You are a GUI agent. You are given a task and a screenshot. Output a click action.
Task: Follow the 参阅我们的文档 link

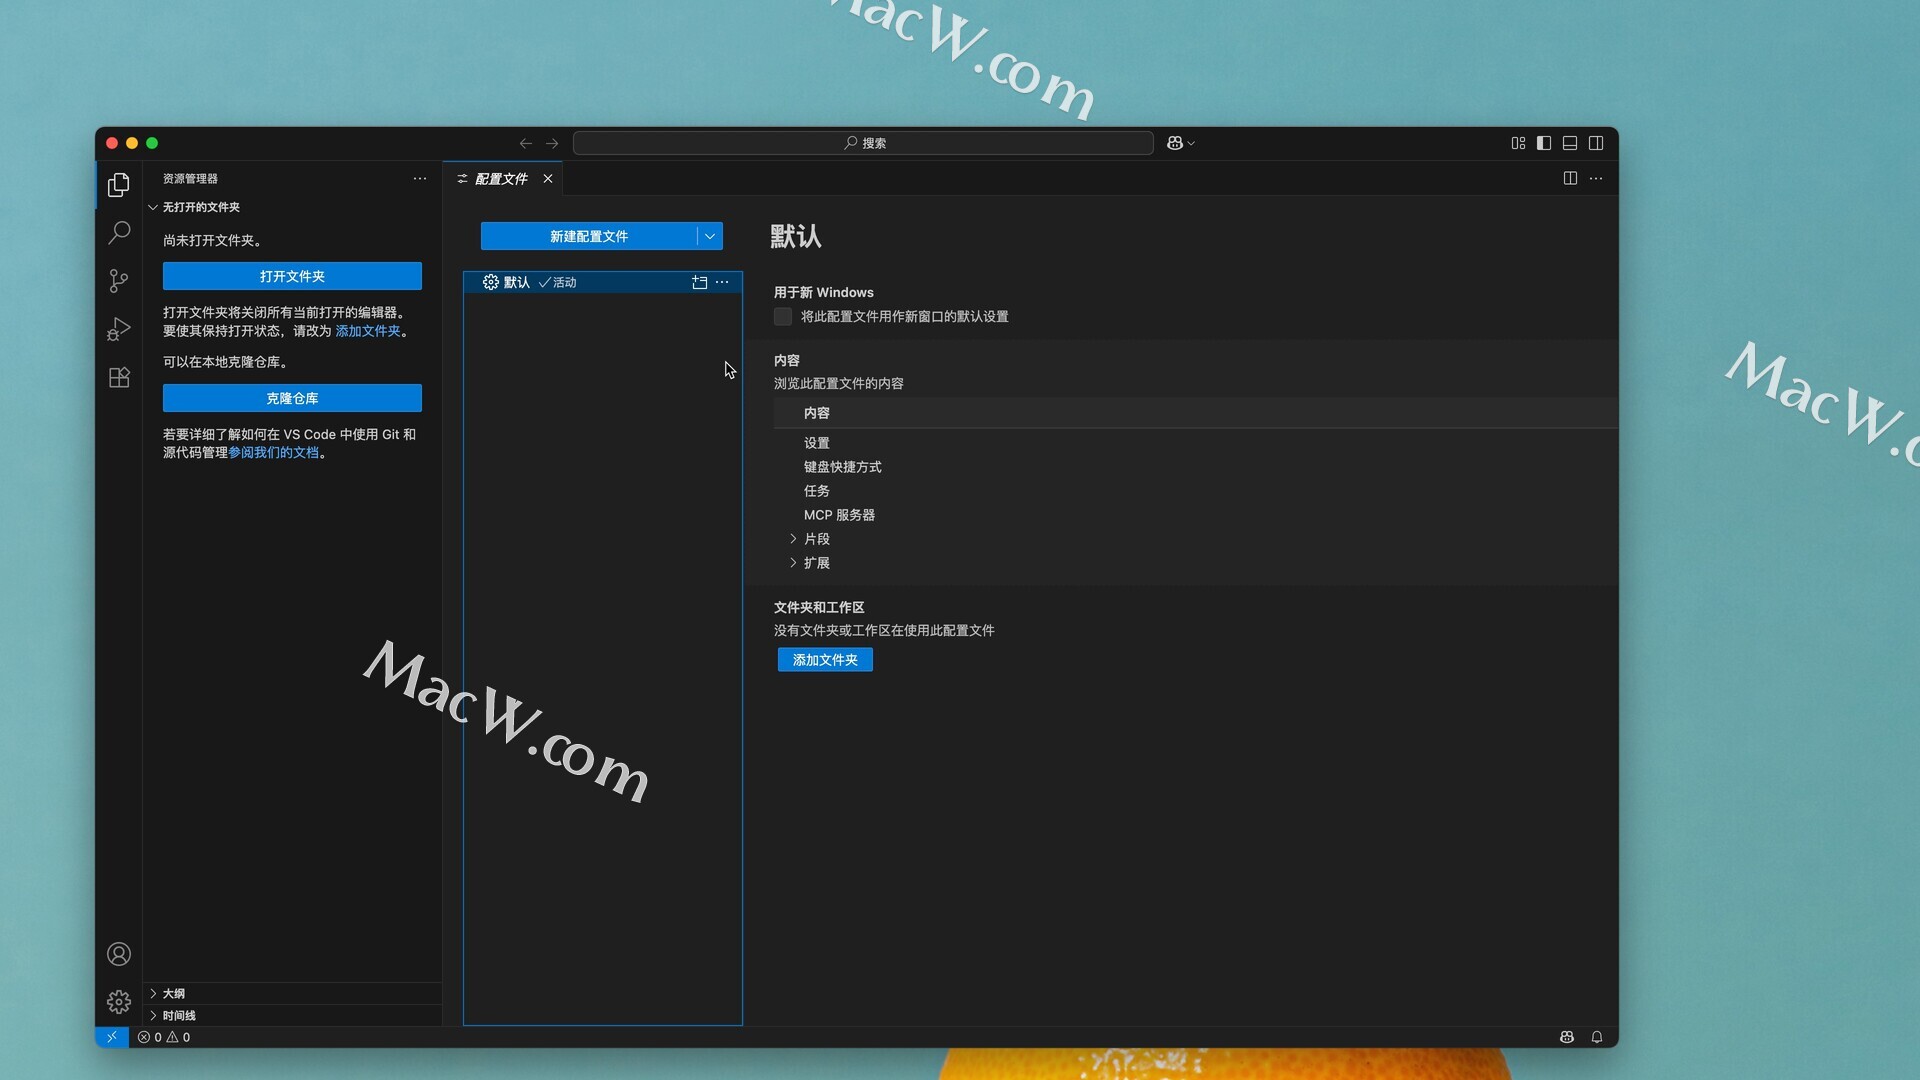point(274,452)
